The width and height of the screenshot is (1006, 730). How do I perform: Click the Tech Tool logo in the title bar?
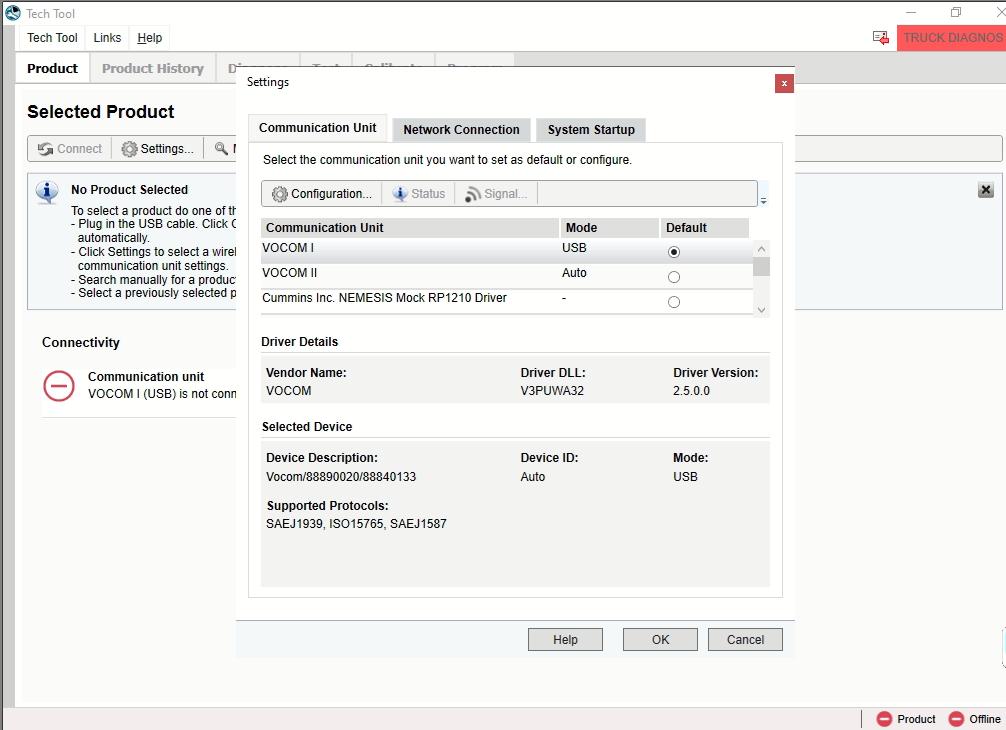point(13,13)
